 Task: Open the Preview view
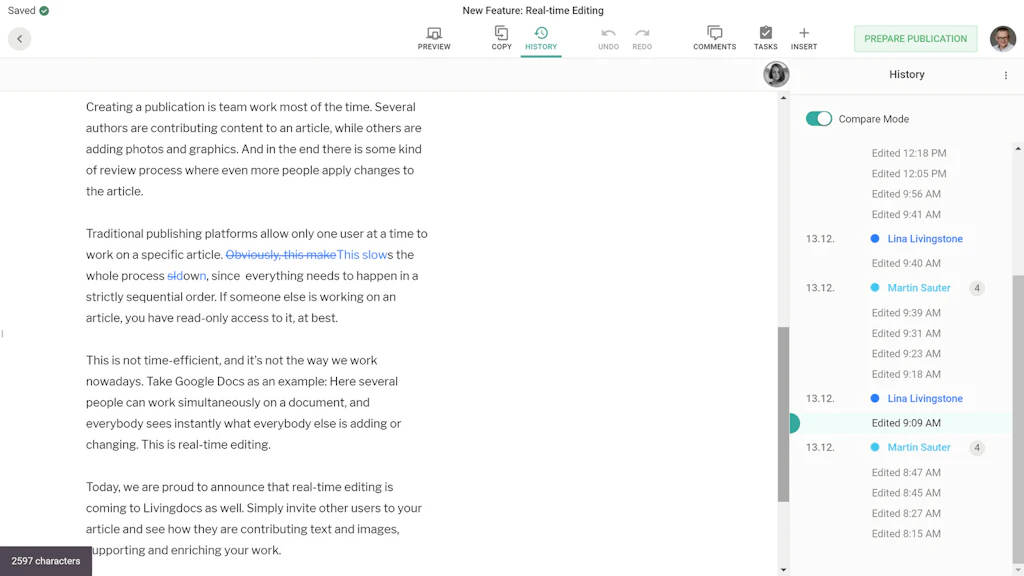pos(434,39)
